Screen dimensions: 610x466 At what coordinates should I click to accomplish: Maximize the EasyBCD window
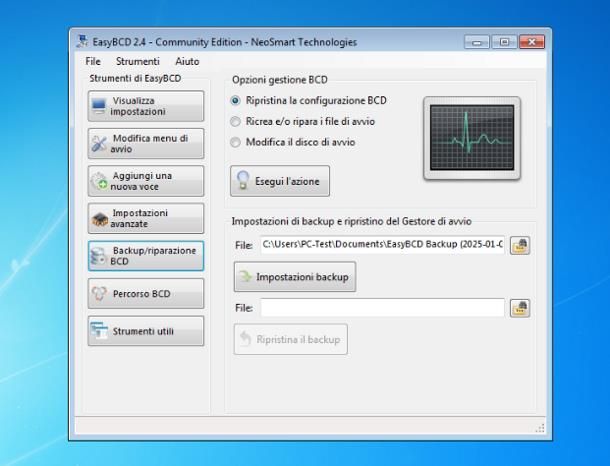(x=504, y=42)
